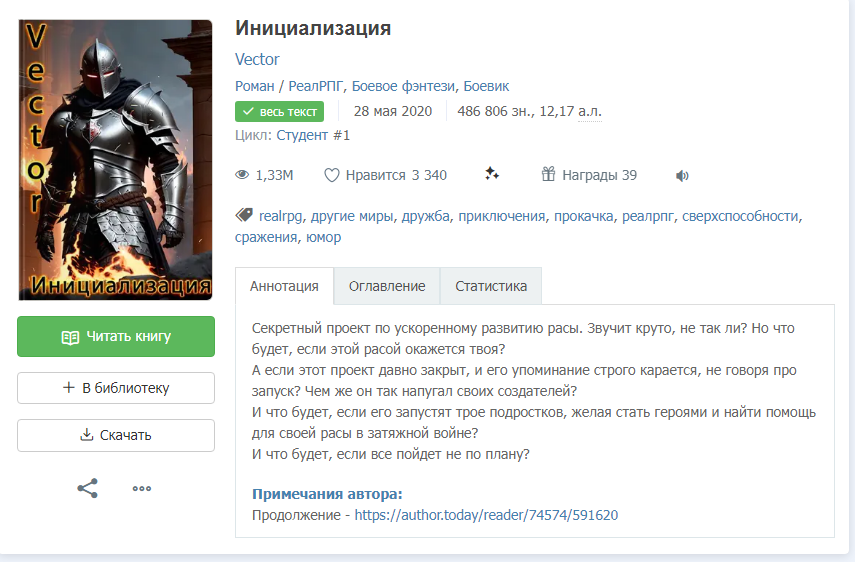Select the Аннотация tab
This screenshot has height=562, width=855.
tap(284, 286)
